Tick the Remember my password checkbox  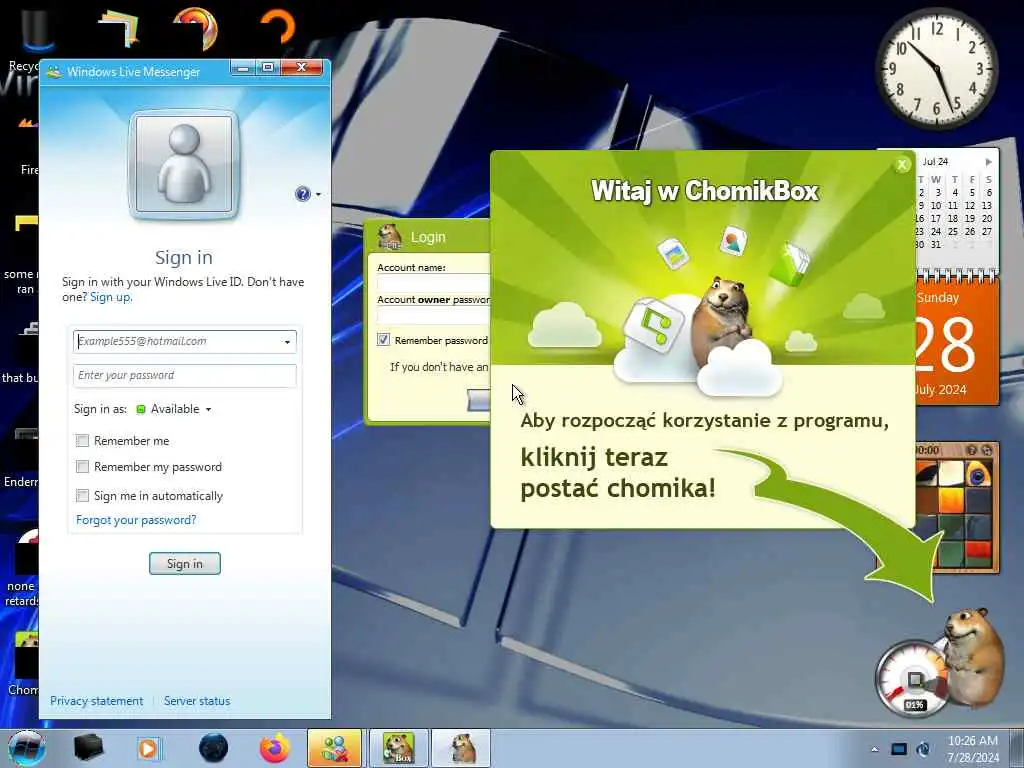pyautogui.click(x=82, y=467)
